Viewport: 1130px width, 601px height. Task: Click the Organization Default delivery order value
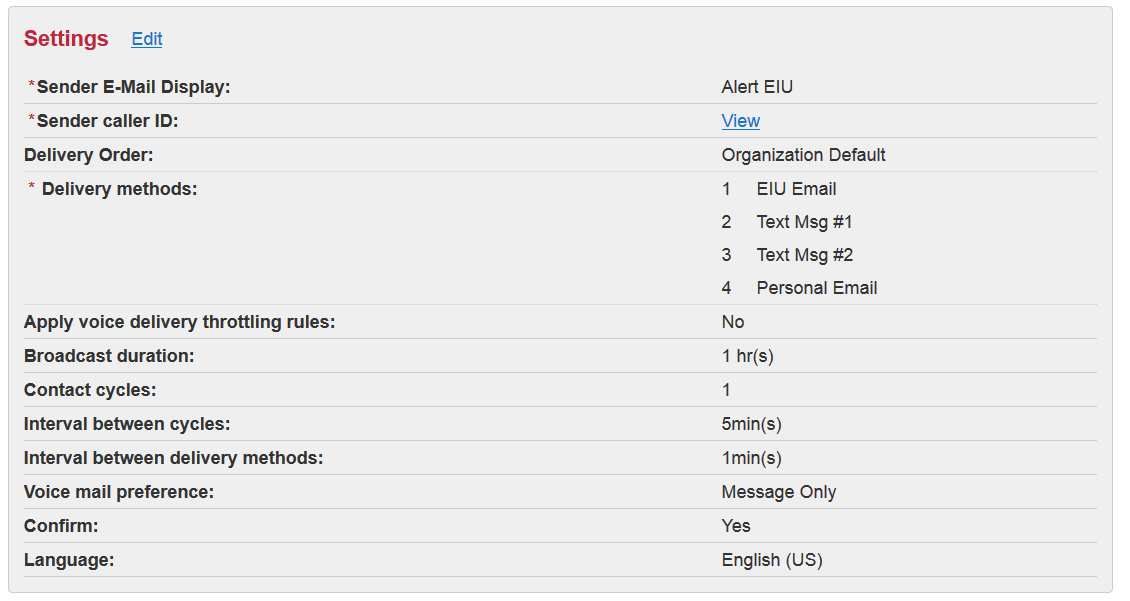(x=803, y=155)
